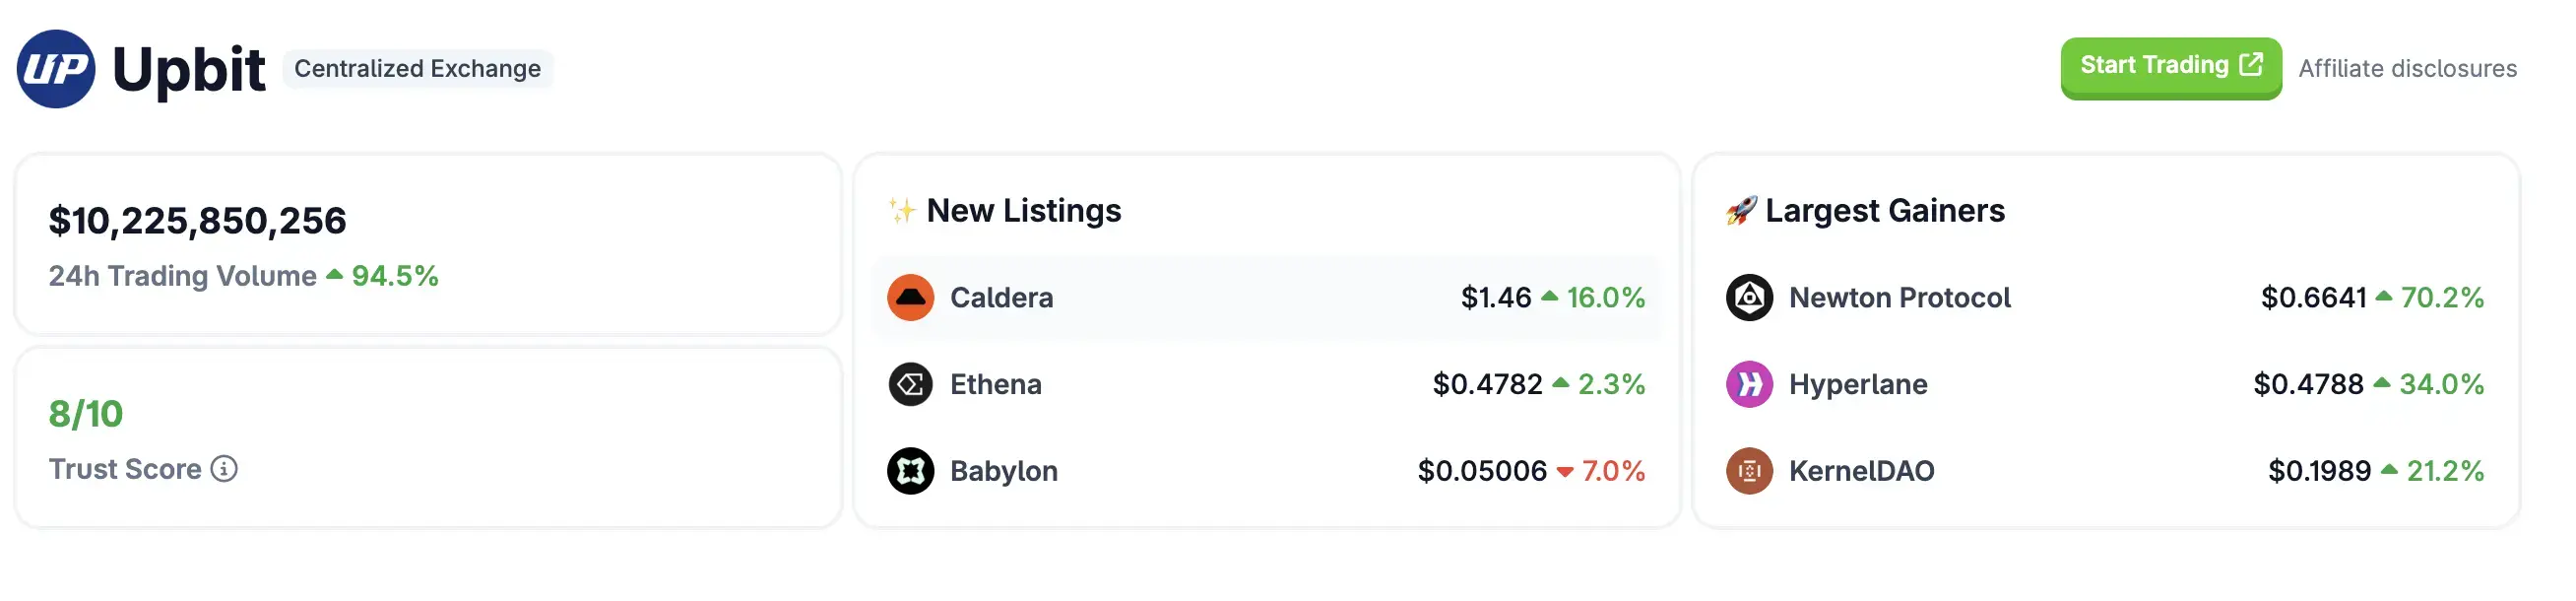Click the Newton Protocol coin icon
This screenshot has height=601, width=2576.
pos(1749,298)
